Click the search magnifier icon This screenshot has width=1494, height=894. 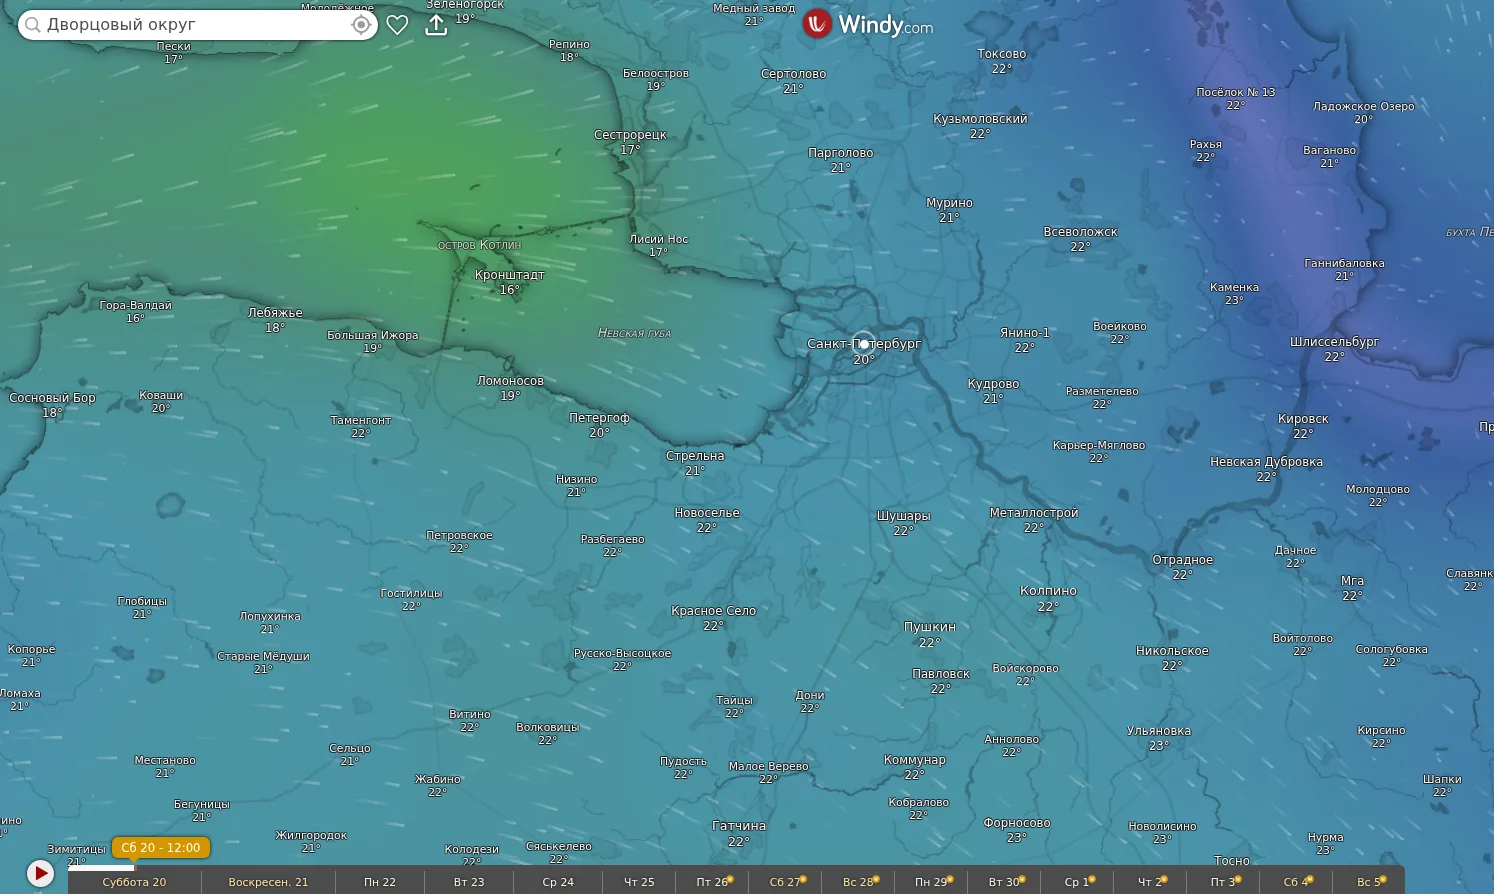coord(33,25)
